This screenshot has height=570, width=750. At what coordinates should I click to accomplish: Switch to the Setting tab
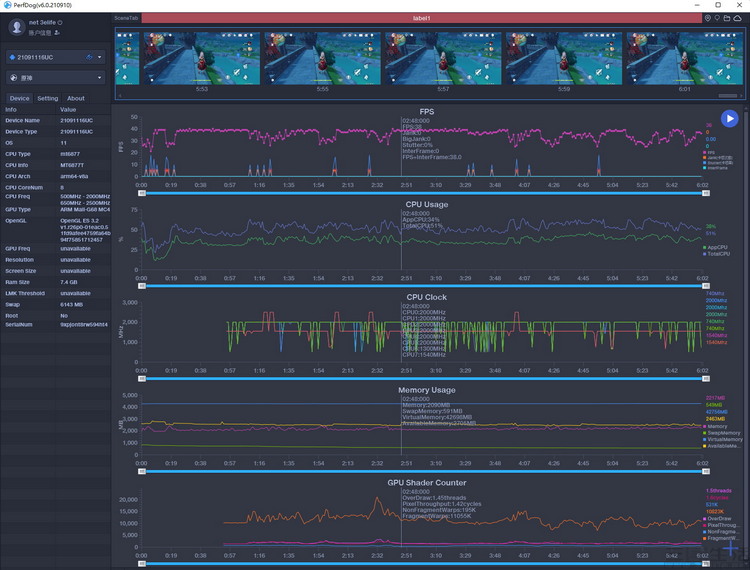point(48,98)
